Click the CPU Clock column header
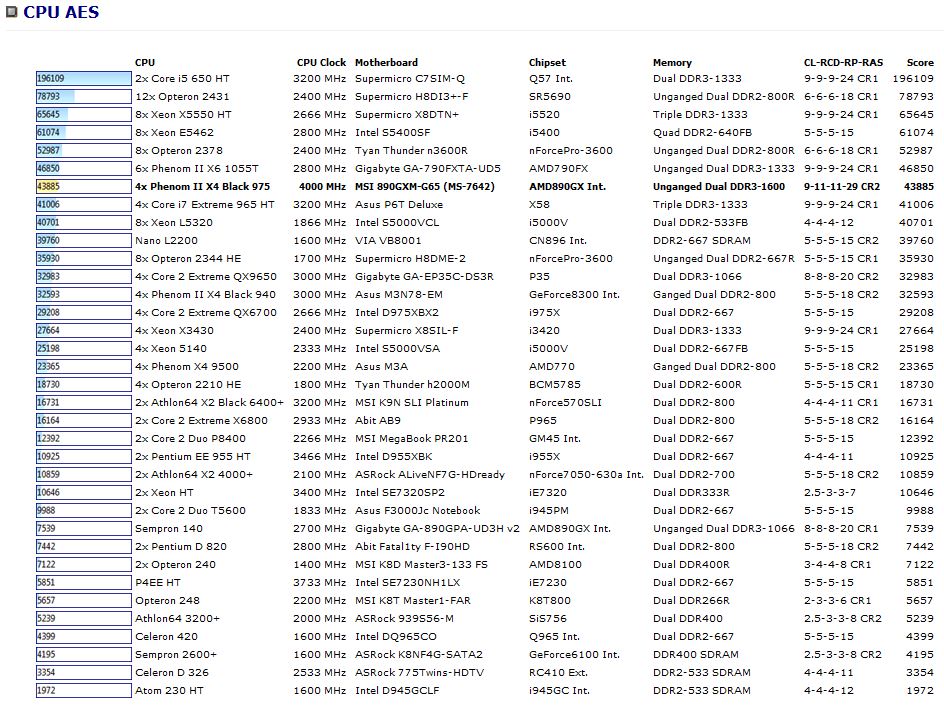Image resolution: width=944 pixels, height=710 pixels. click(x=321, y=62)
